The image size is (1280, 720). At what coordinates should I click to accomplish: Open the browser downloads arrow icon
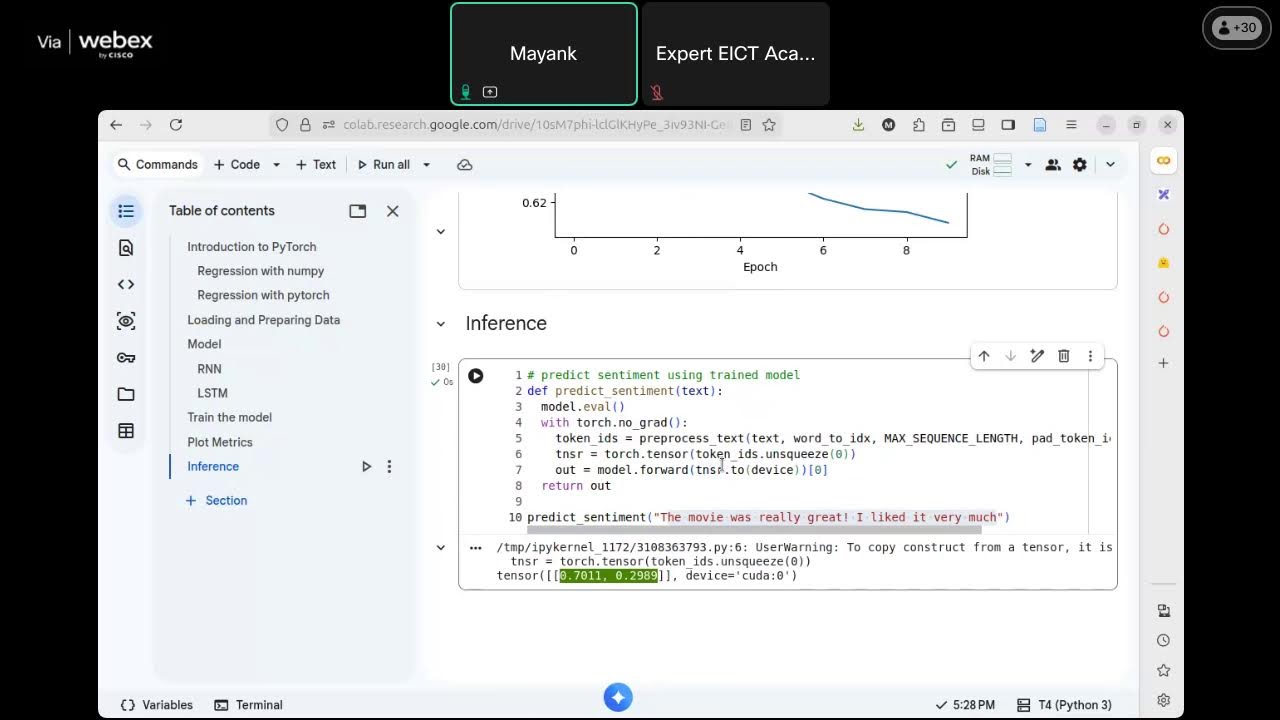click(858, 125)
